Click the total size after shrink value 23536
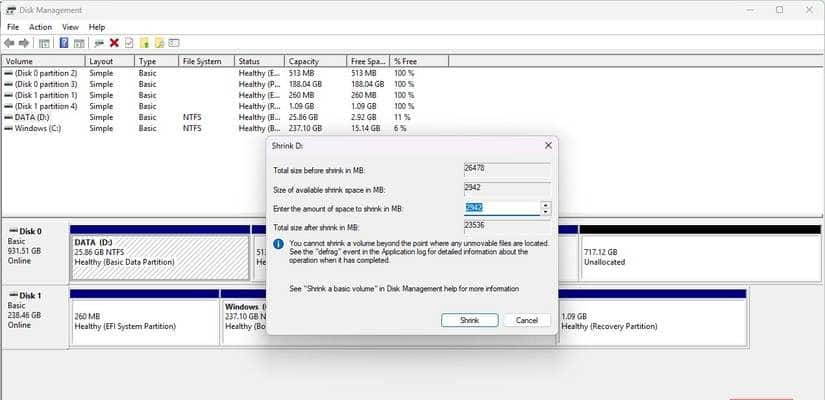Viewport: 825px width, 400px height. (x=507, y=226)
